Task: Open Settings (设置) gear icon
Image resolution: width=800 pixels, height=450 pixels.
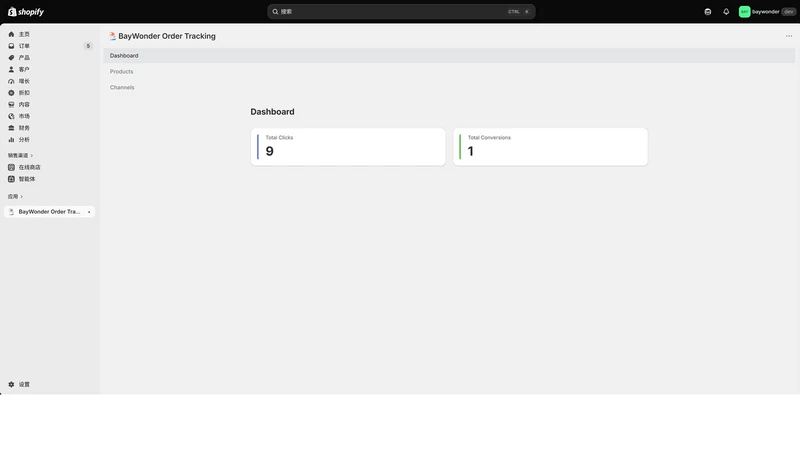Action: (11, 385)
